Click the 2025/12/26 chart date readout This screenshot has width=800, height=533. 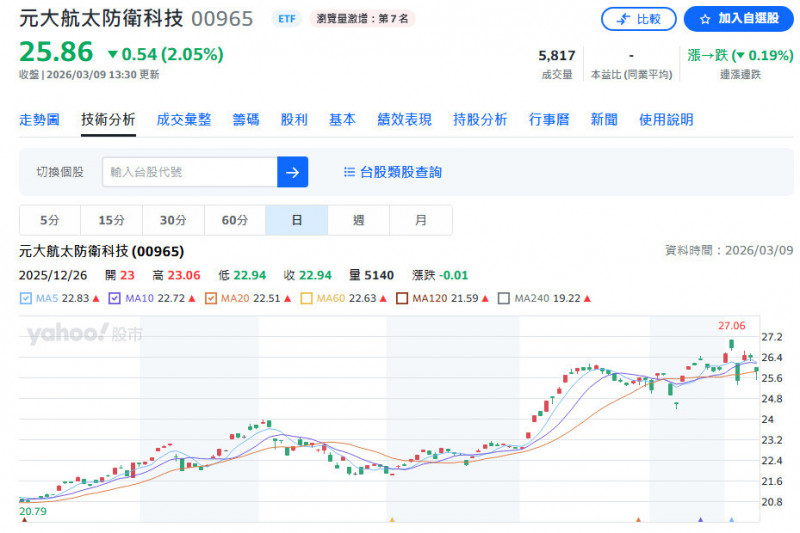(53, 275)
